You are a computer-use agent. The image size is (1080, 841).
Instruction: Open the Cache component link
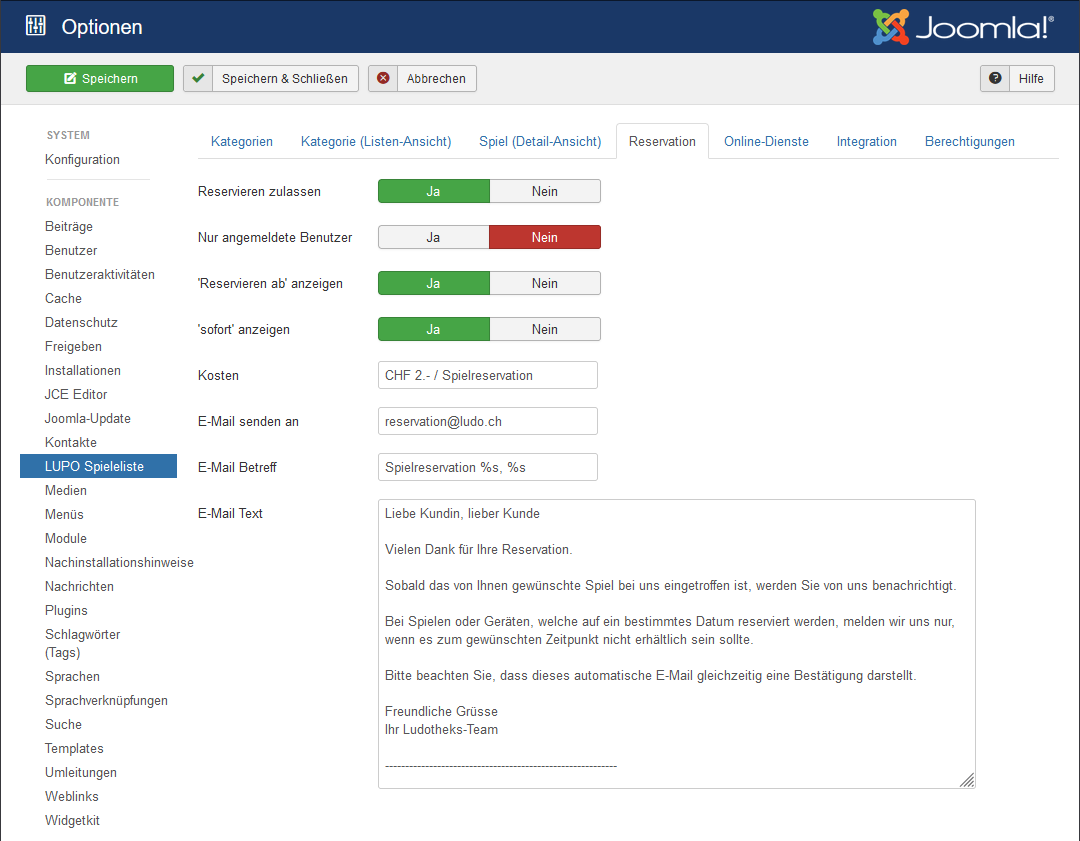(63, 298)
